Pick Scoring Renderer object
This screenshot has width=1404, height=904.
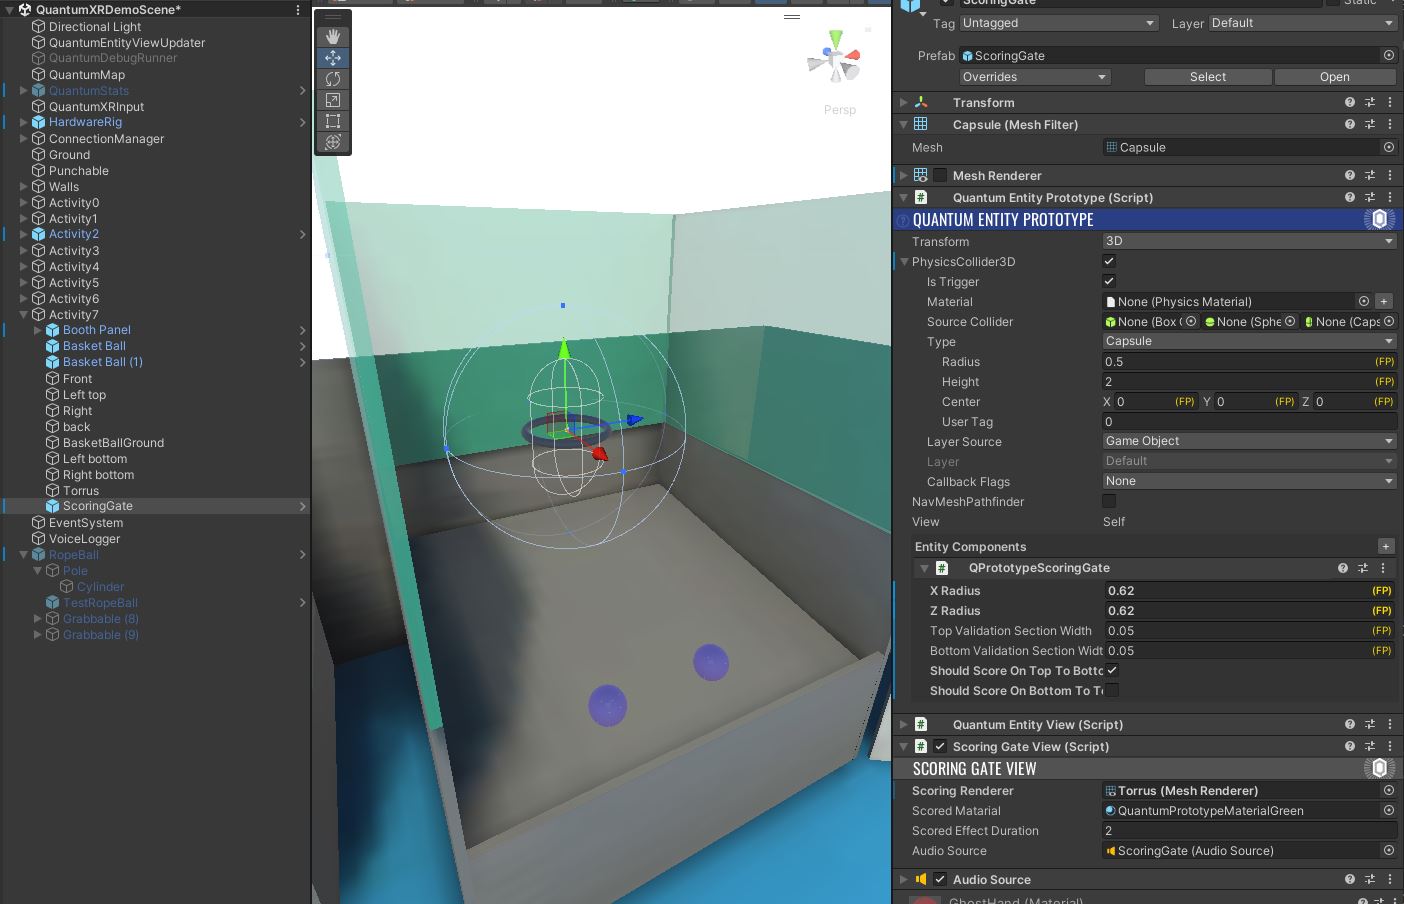coord(1389,790)
